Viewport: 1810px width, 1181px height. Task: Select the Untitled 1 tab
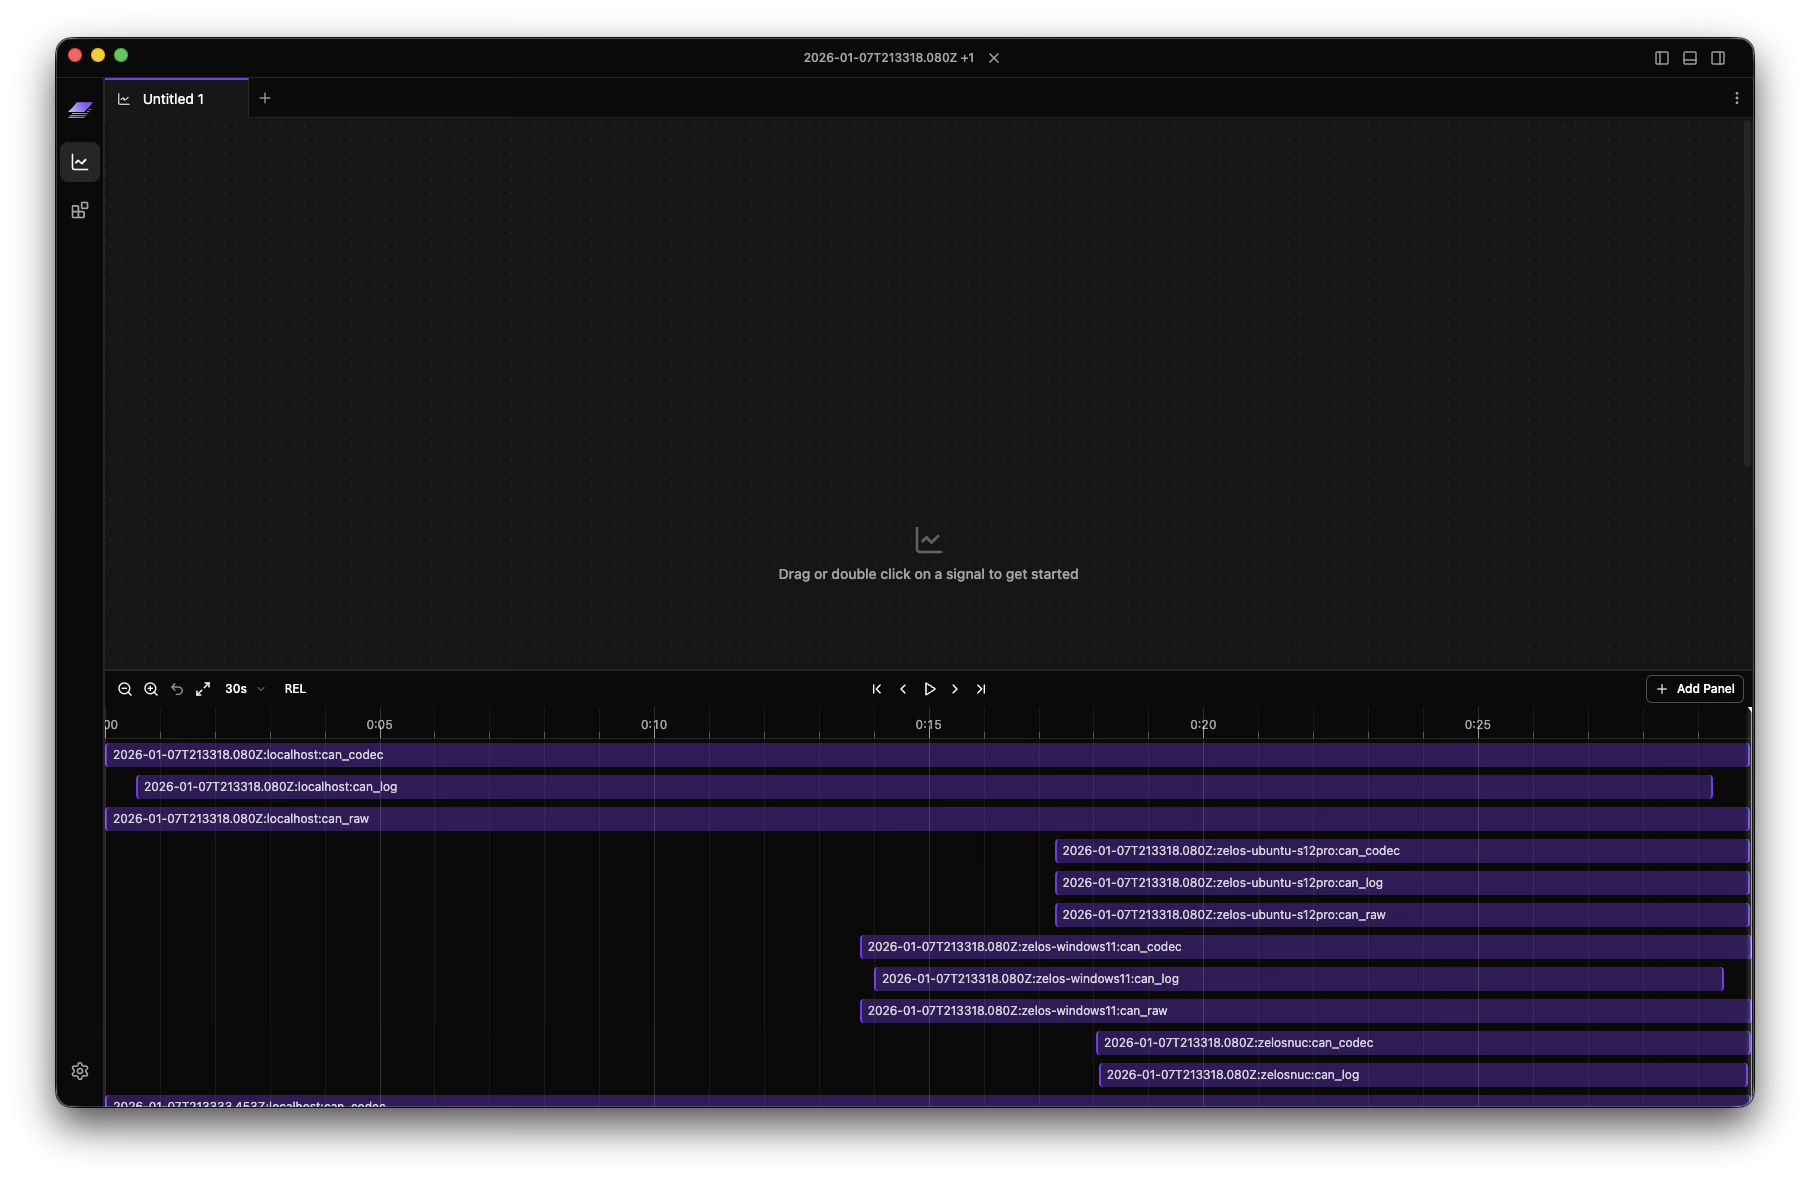(x=174, y=98)
